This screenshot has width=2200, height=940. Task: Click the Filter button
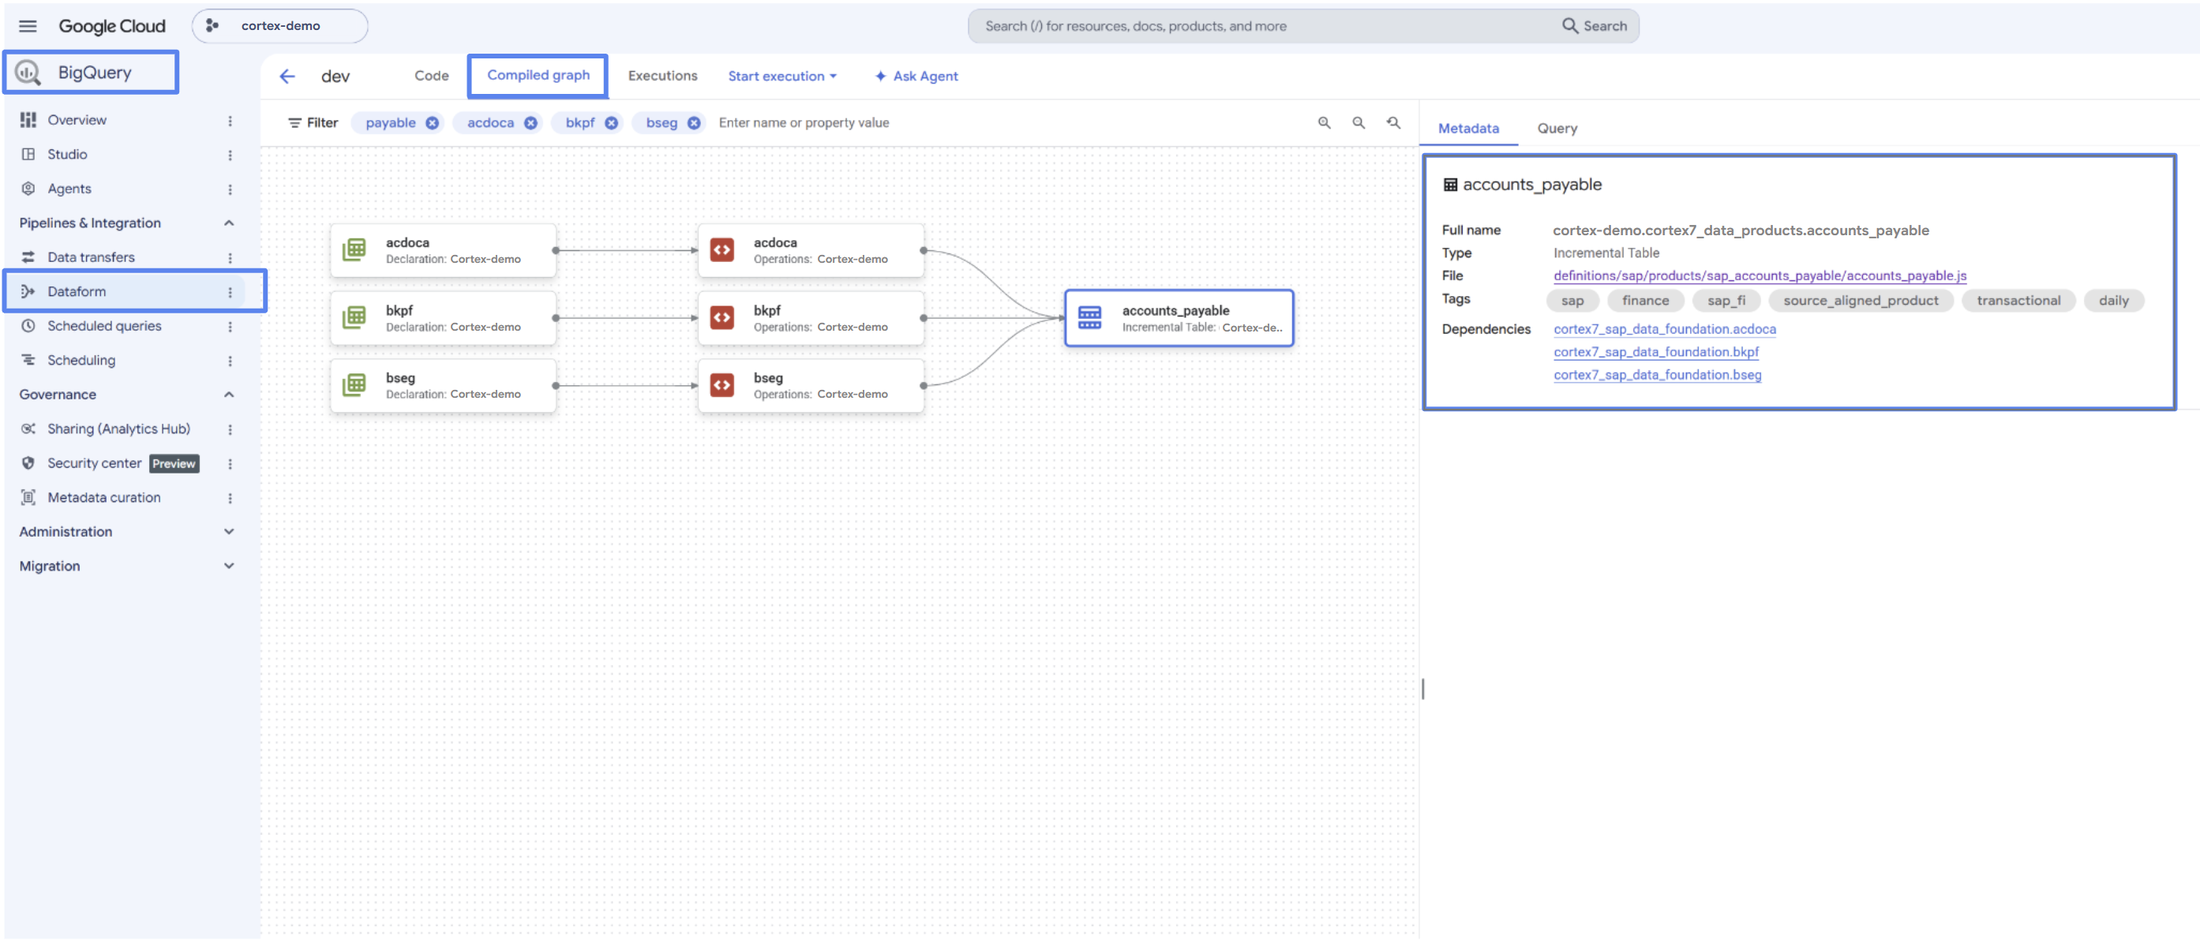(313, 123)
